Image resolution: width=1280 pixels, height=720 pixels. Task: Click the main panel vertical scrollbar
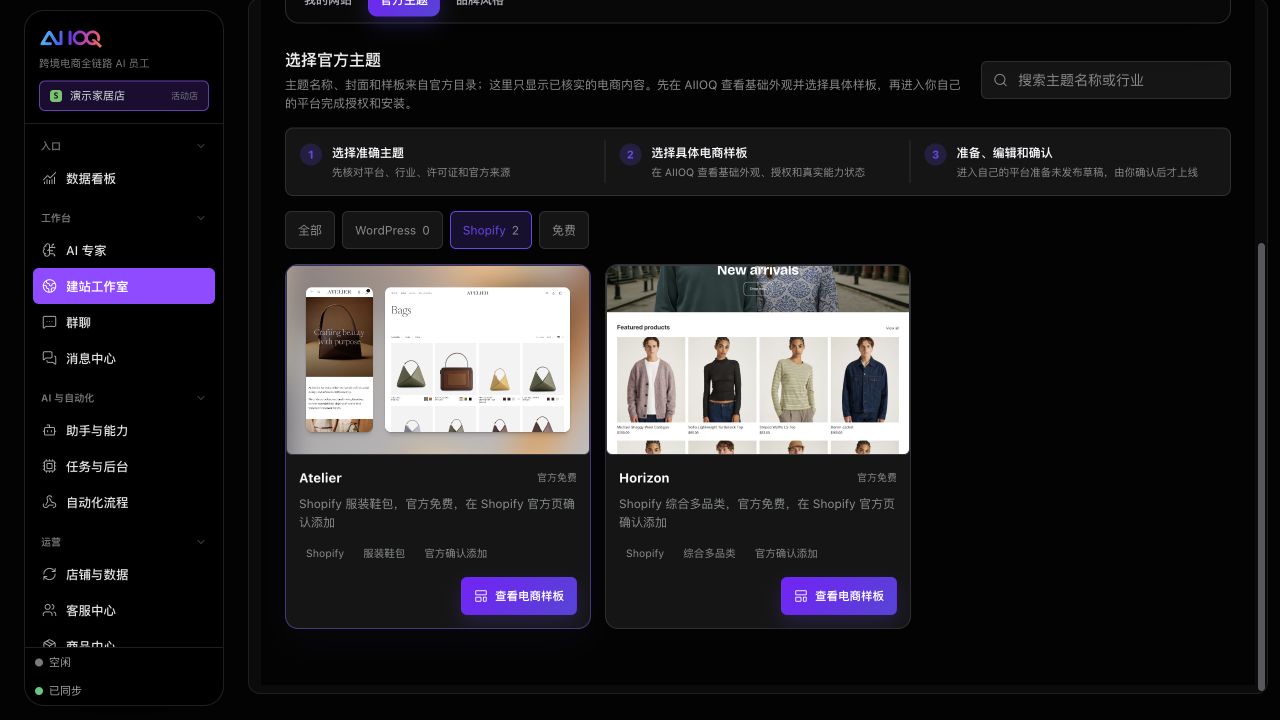click(x=1261, y=465)
